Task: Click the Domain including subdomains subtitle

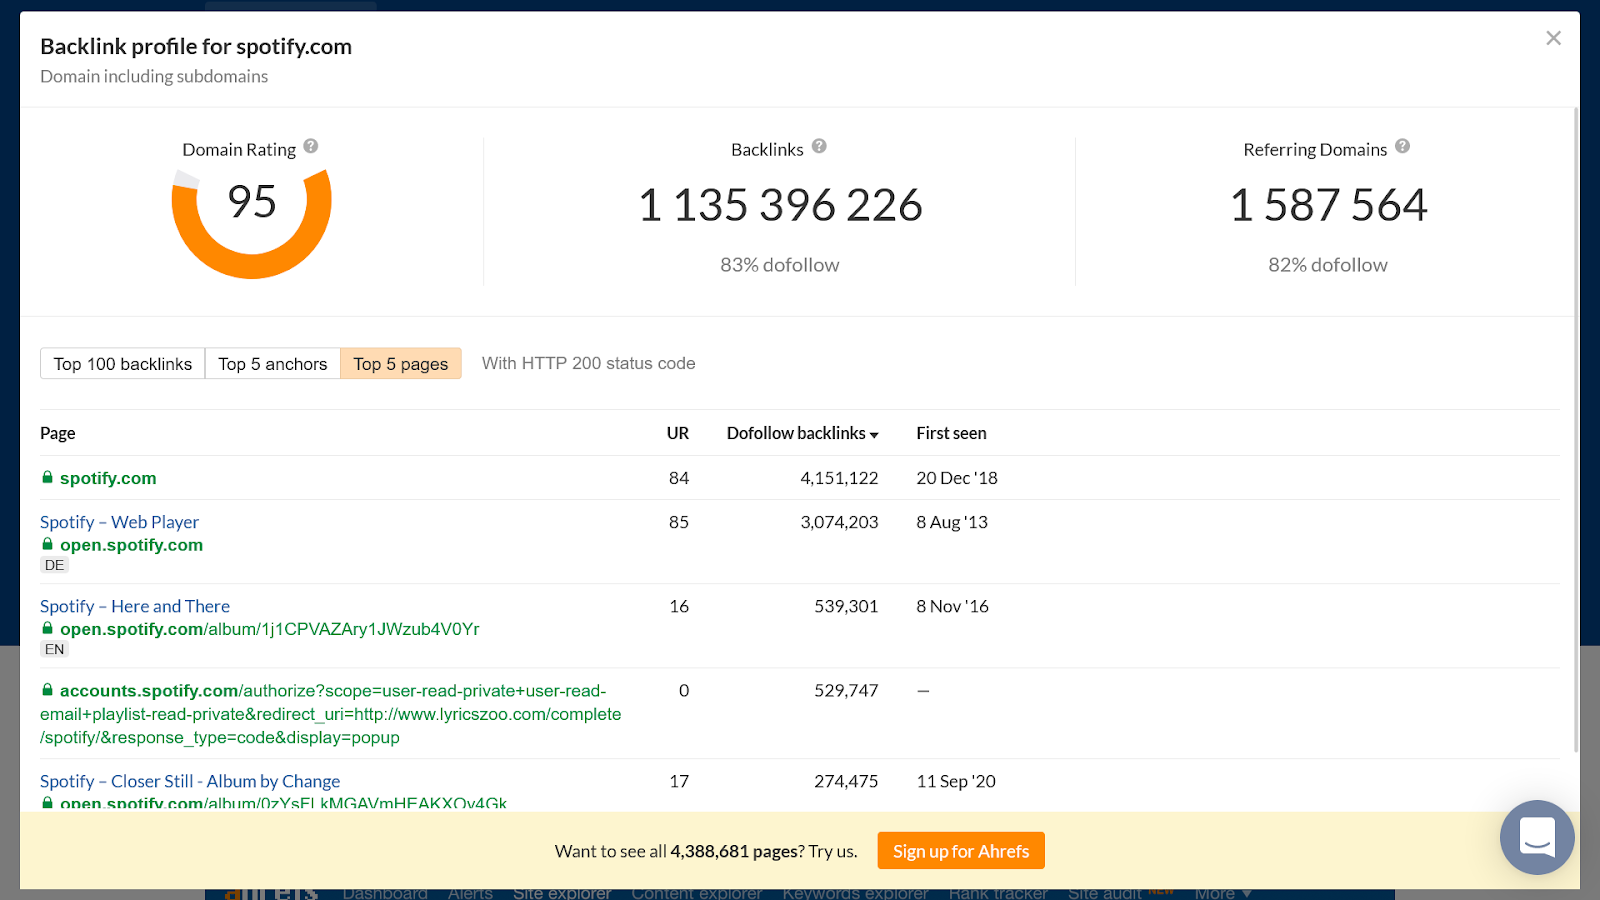Action: pyautogui.click(x=154, y=76)
